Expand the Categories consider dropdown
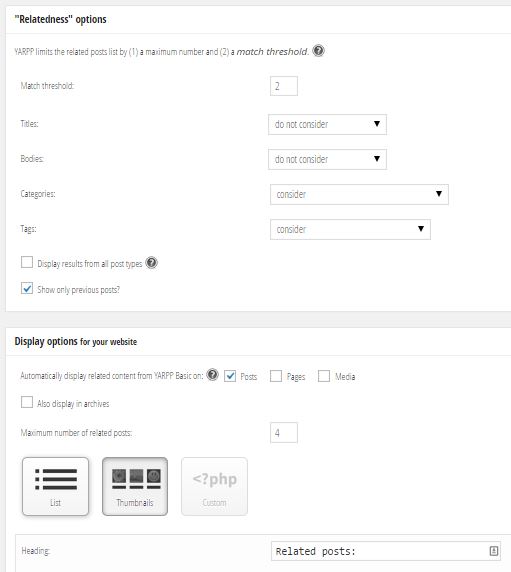The width and height of the screenshot is (511, 572). click(359, 194)
